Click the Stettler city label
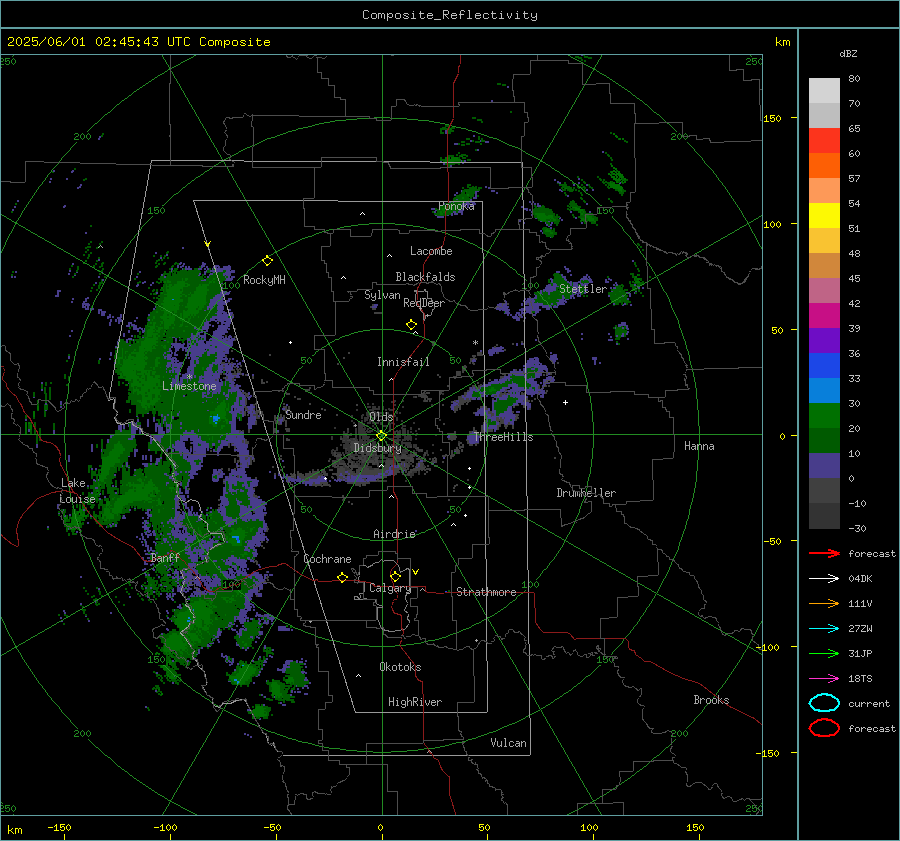This screenshot has height=841, width=900. (583, 289)
